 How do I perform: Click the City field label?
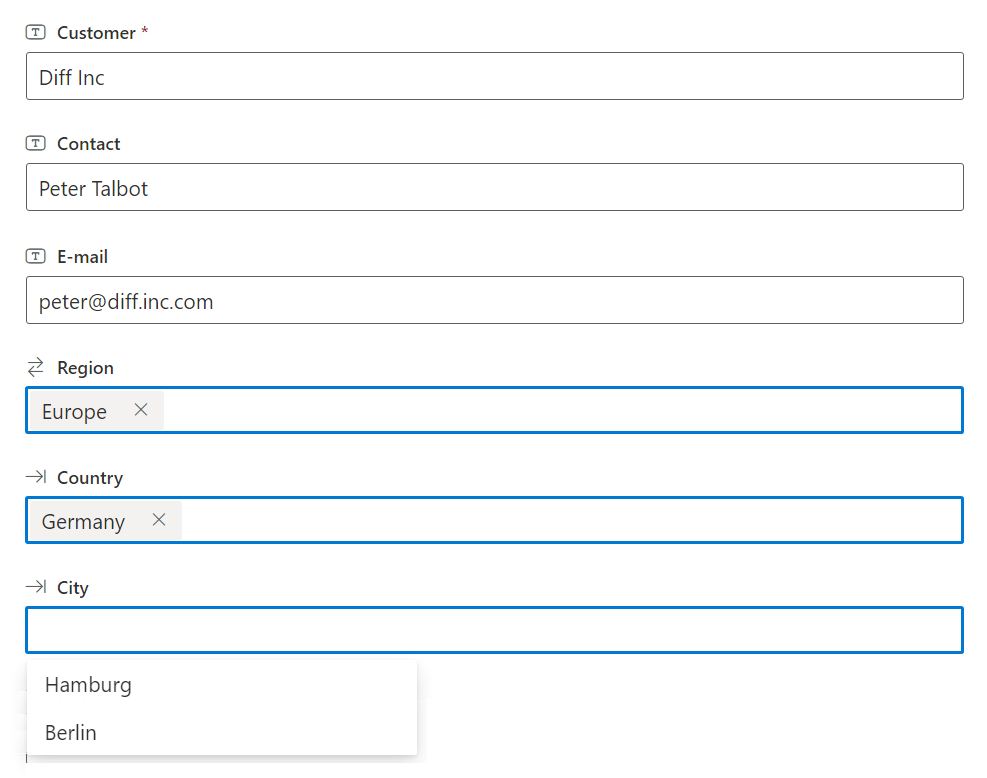coord(73,588)
